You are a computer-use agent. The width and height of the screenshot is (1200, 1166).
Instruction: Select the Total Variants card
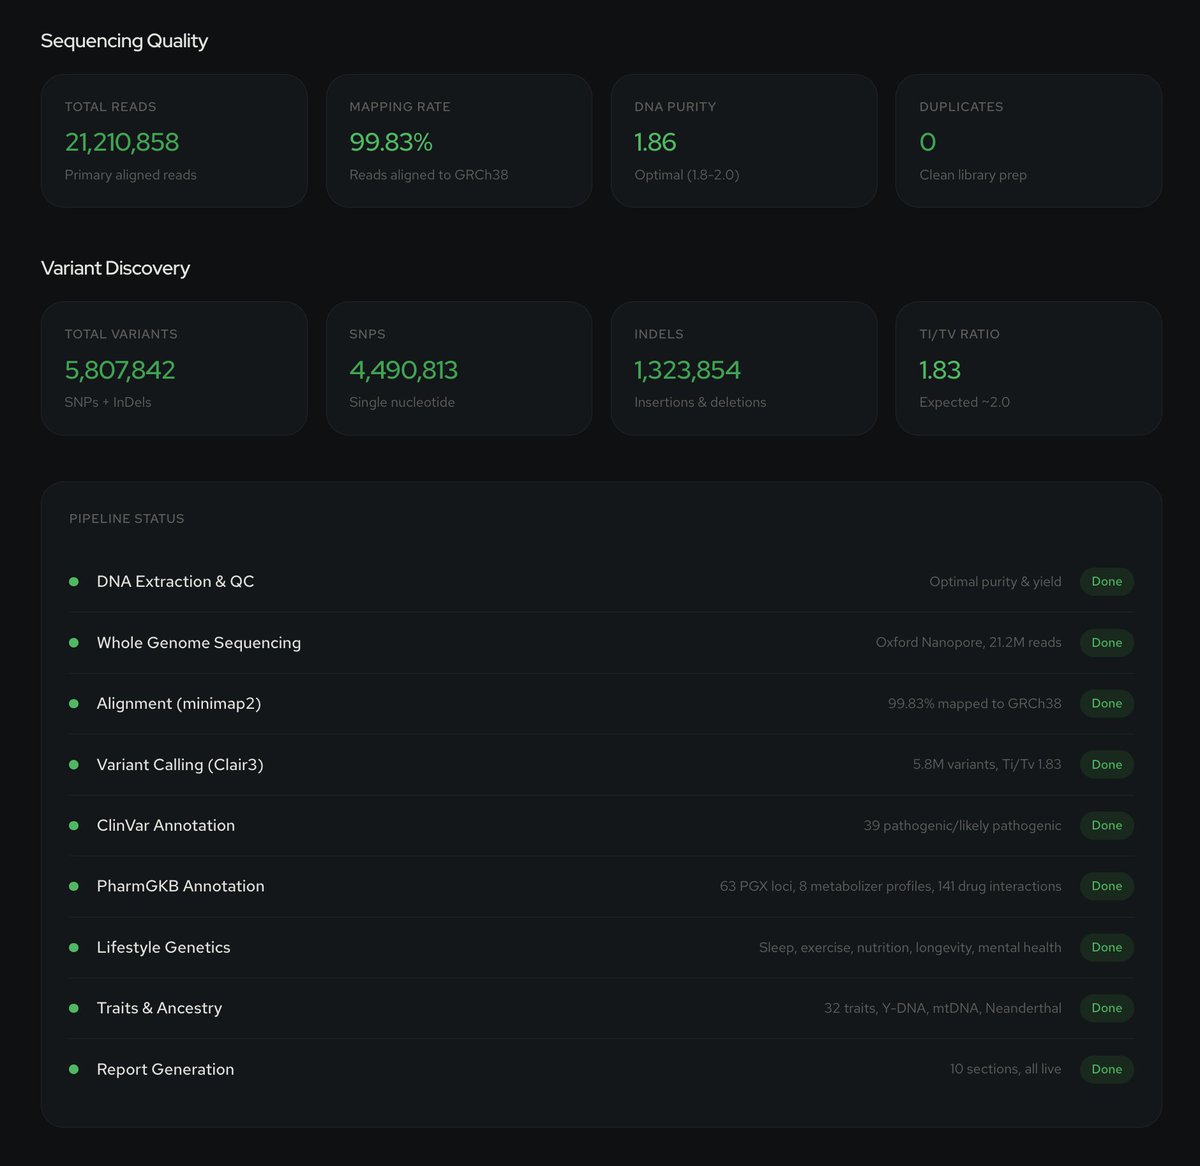click(174, 368)
